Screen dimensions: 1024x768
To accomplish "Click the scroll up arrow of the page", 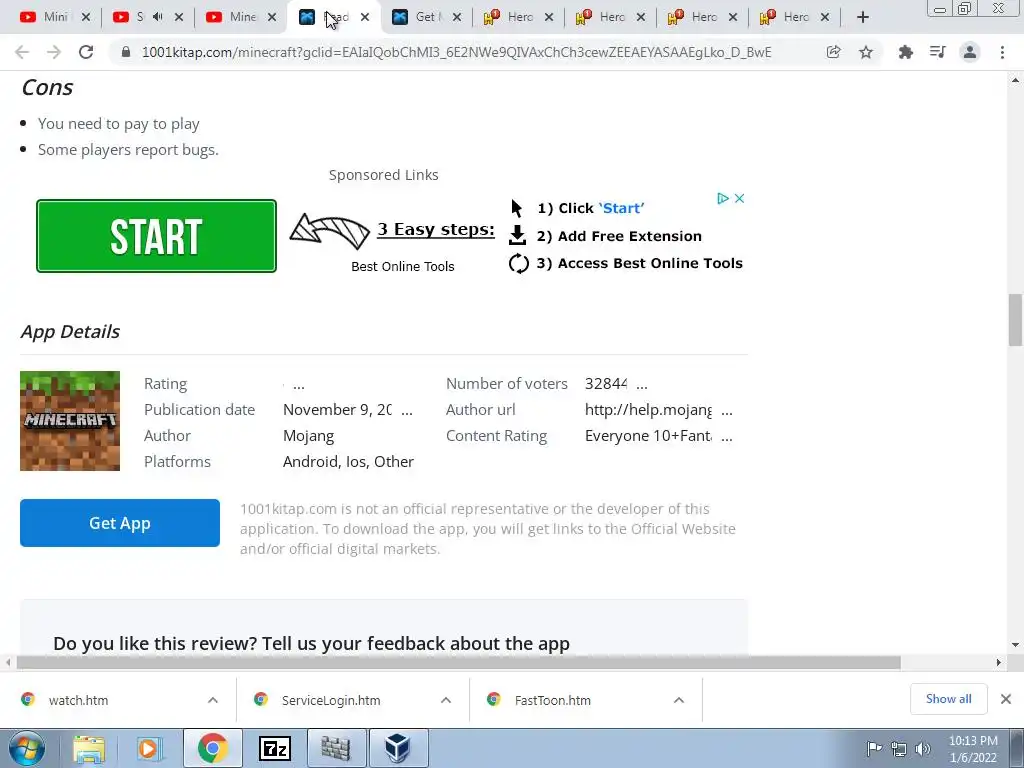I will pos(1015,80).
